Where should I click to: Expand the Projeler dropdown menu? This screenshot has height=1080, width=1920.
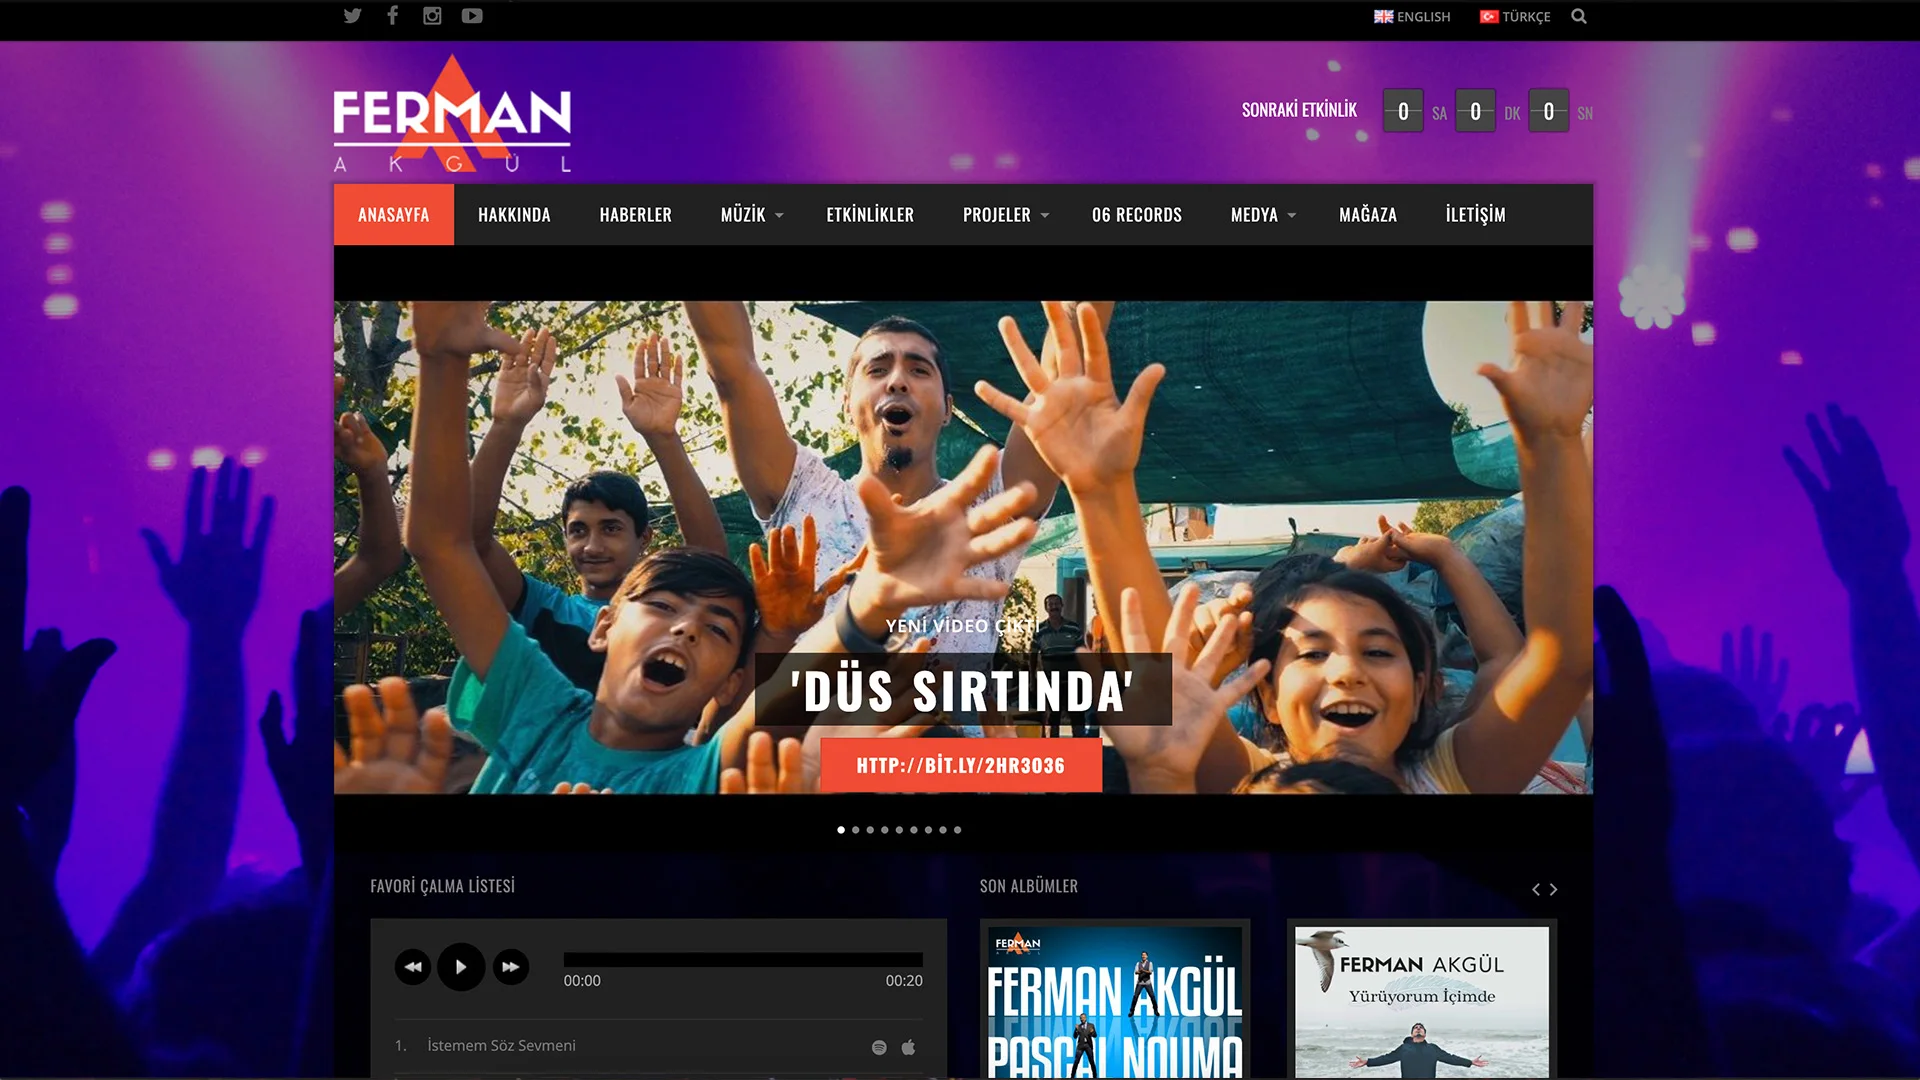[x=1006, y=215]
